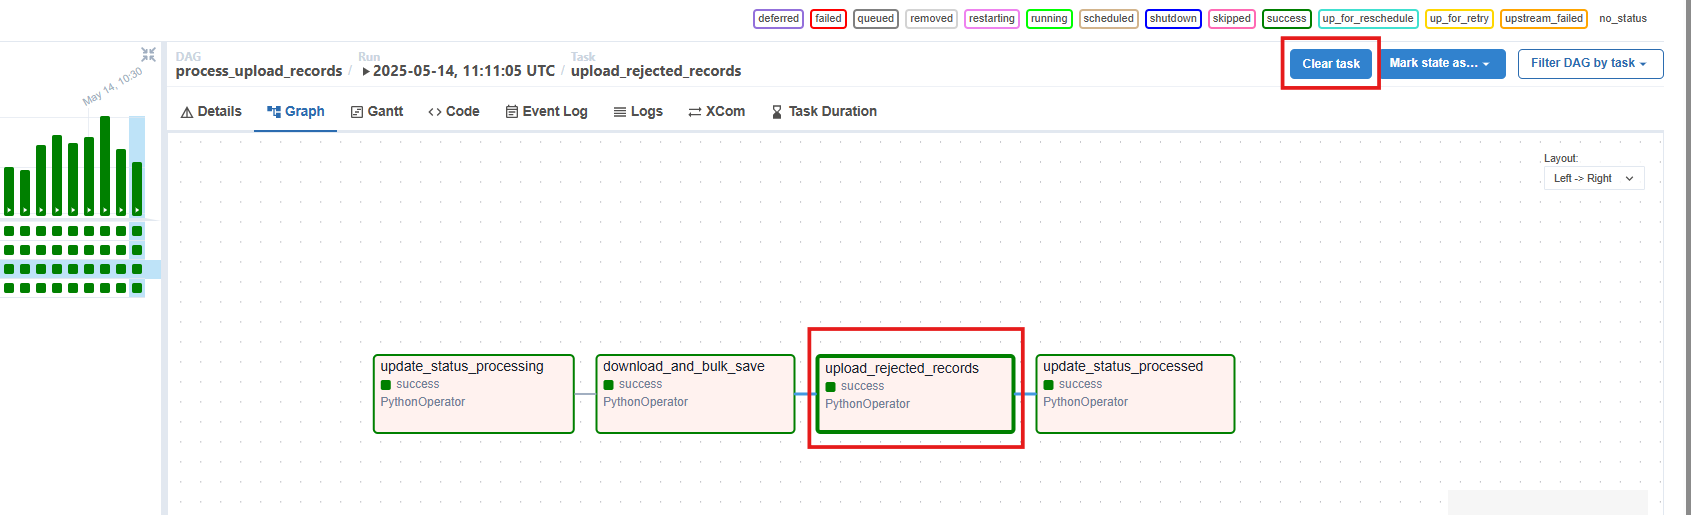This screenshot has width=1691, height=515.
Task: Open the process_upload_records DAG breadcrumb link
Action: pyautogui.click(x=259, y=71)
